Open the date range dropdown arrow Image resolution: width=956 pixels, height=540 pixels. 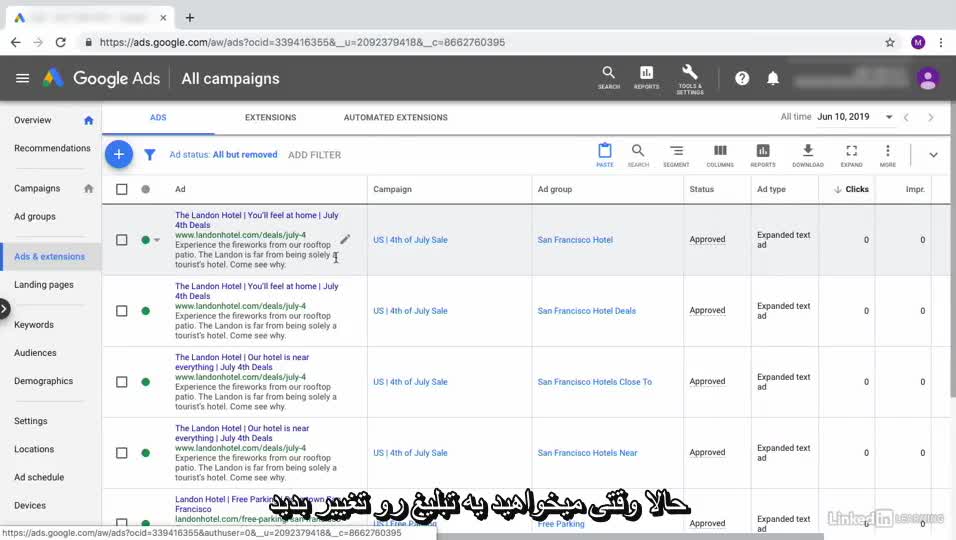coord(888,117)
